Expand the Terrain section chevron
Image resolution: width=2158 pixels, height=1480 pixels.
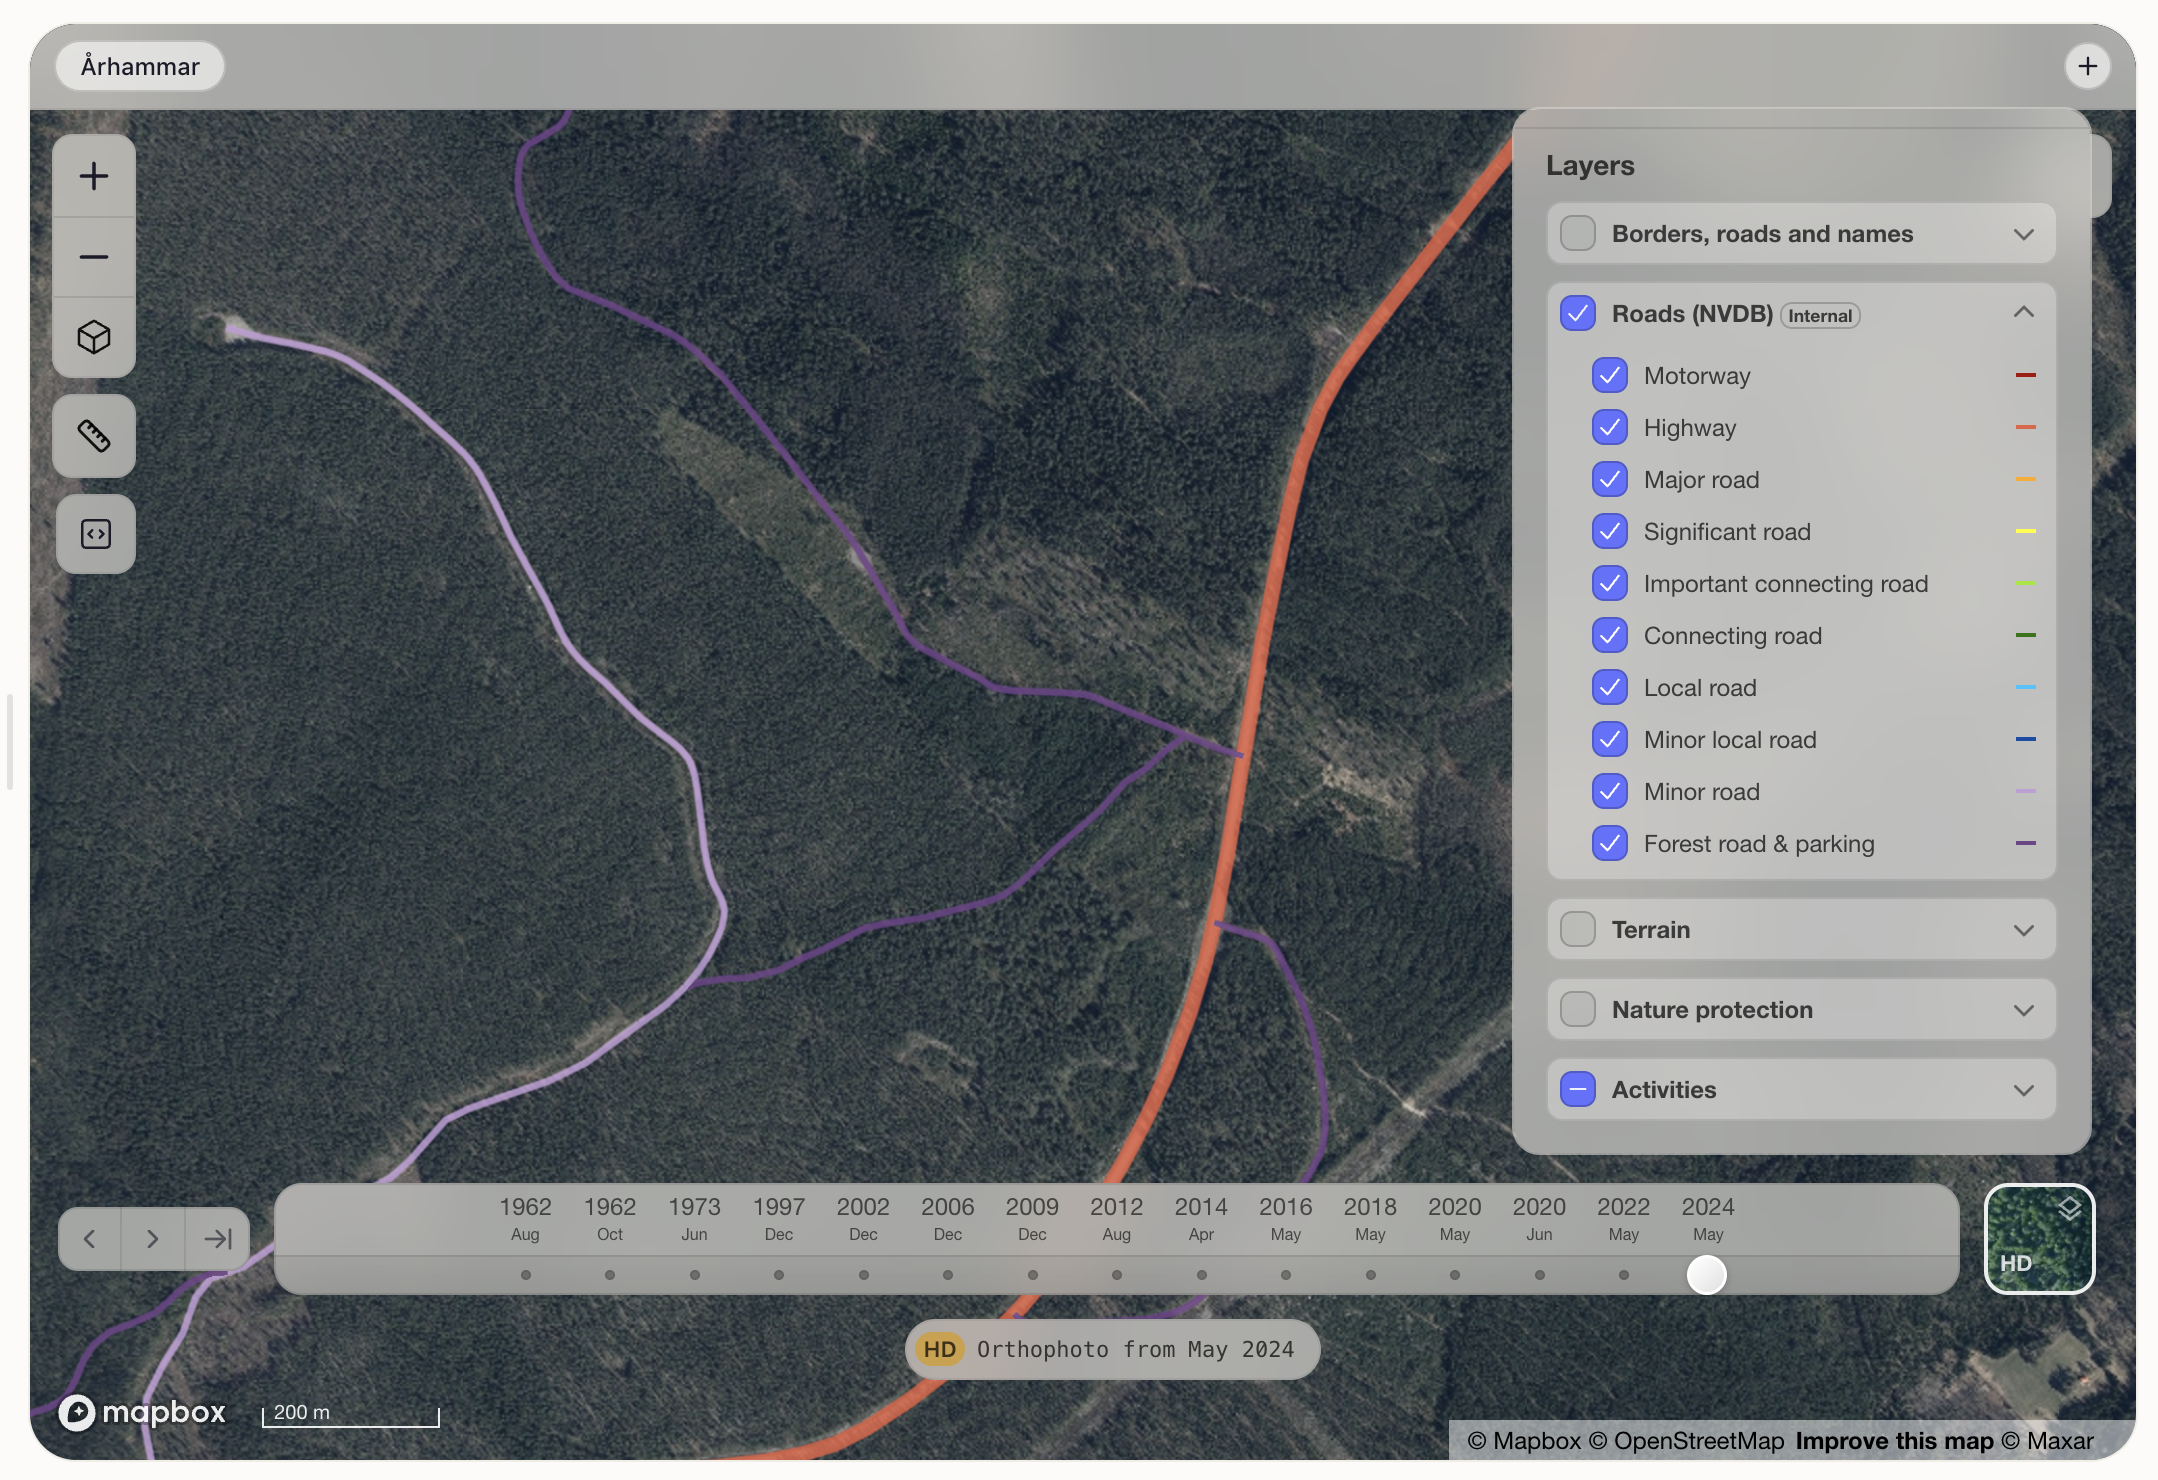pyautogui.click(x=2024, y=930)
